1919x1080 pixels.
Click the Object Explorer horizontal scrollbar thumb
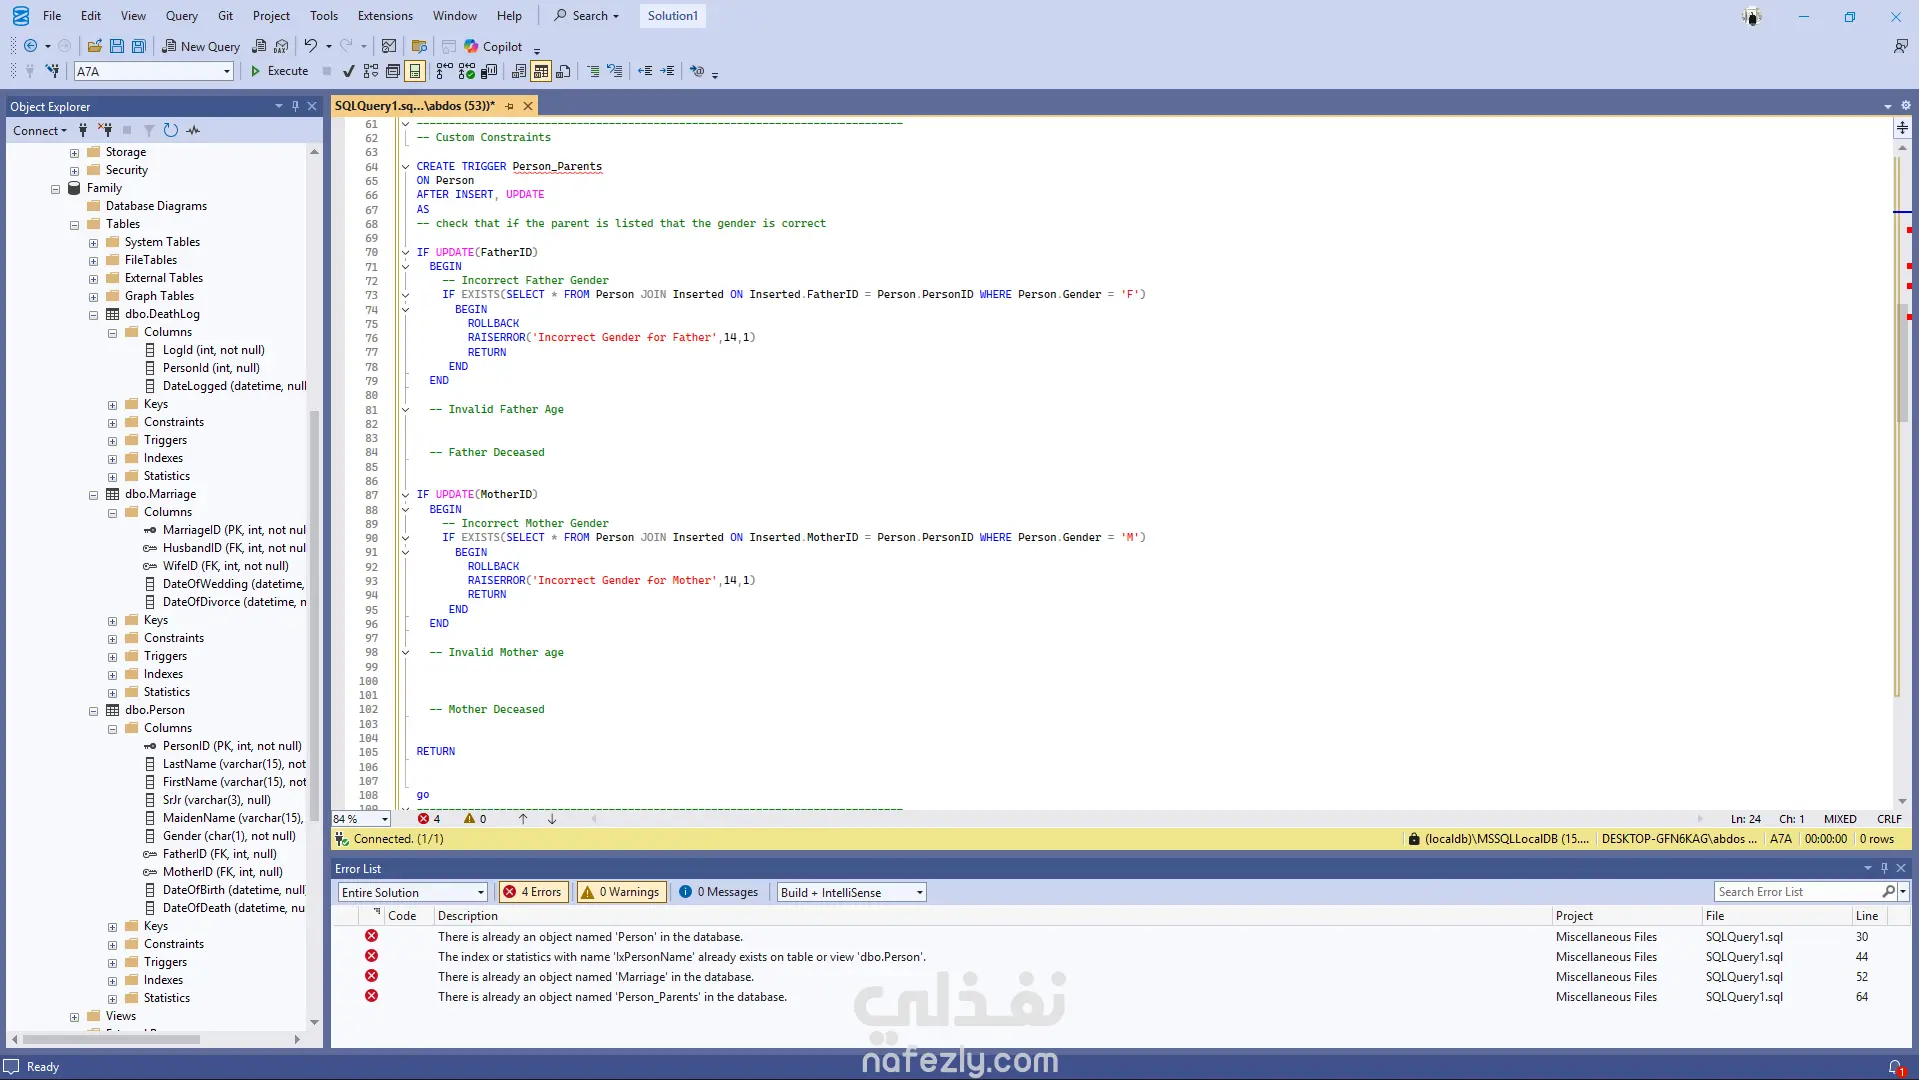(x=112, y=1039)
